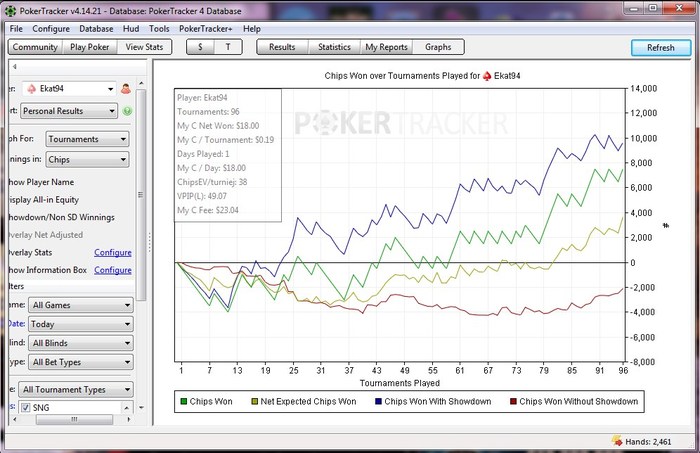Viewport: 700px width, 453px height.
Task: Click the yellow Net Expected Chips Won swatch
Action: 254,401
